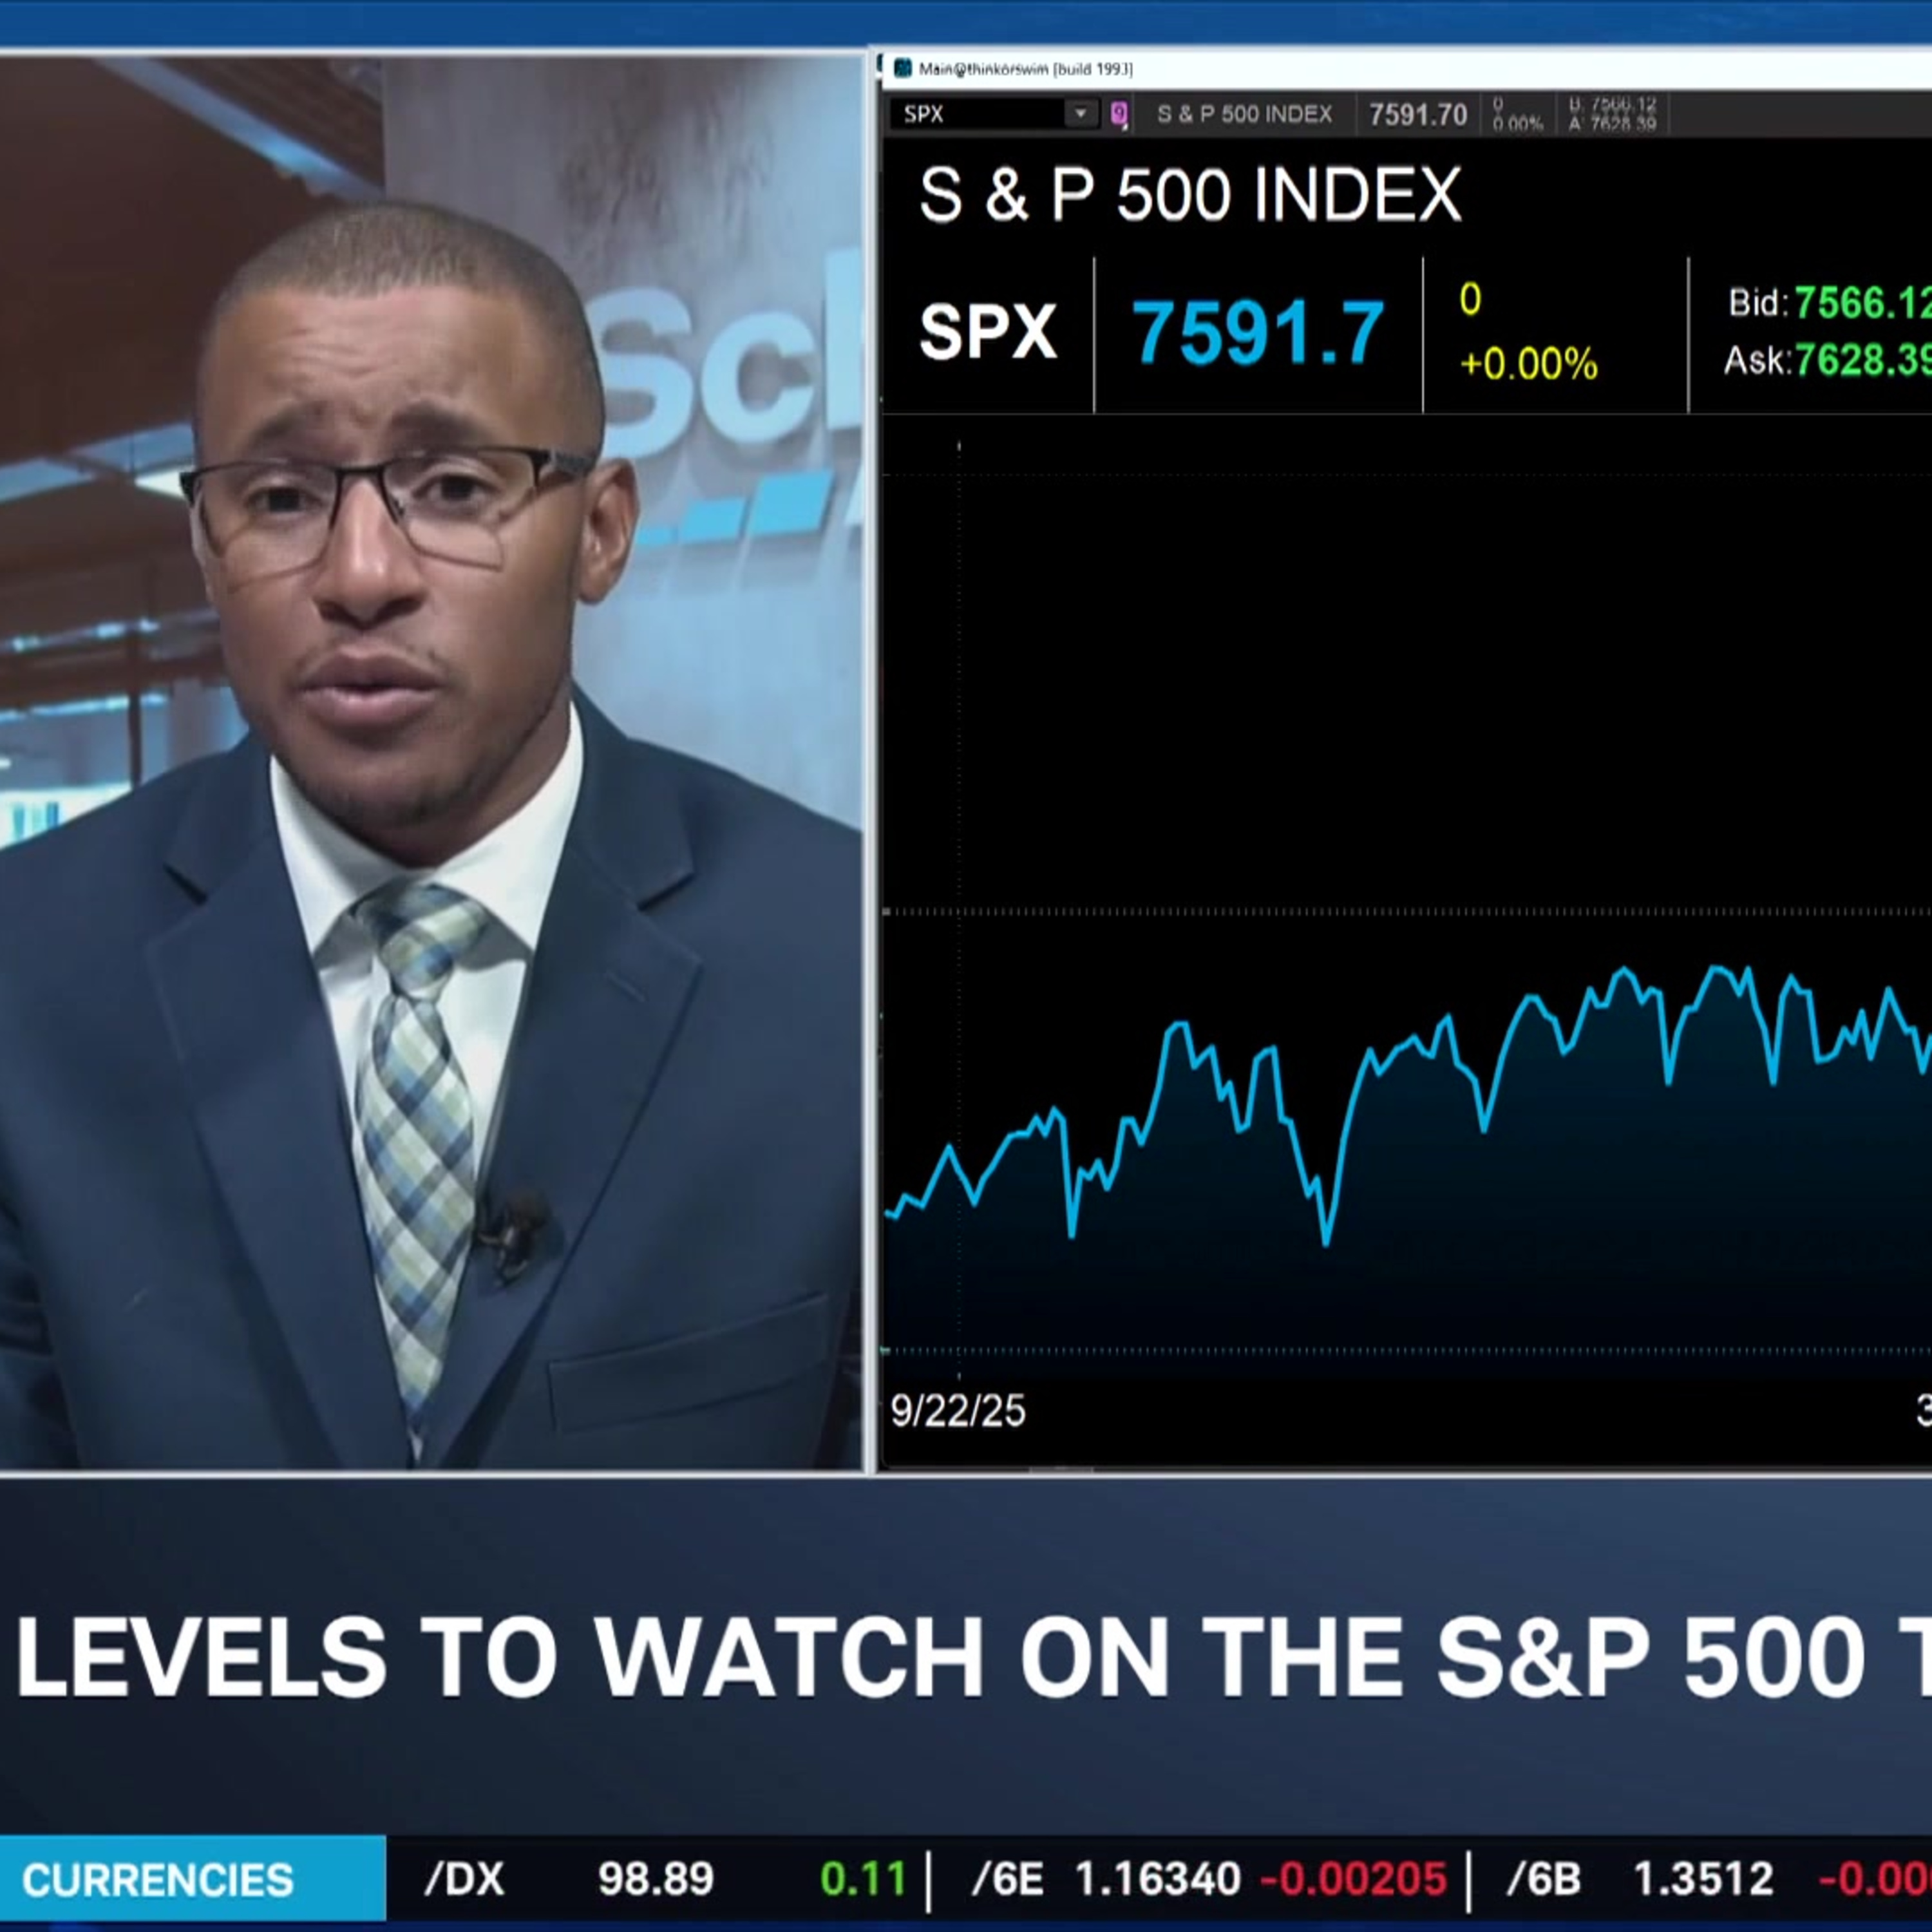Screen dimensions: 1932x1932
Task: Click the /6B ticker symbol
Action: click(x=1543, y=1879)
